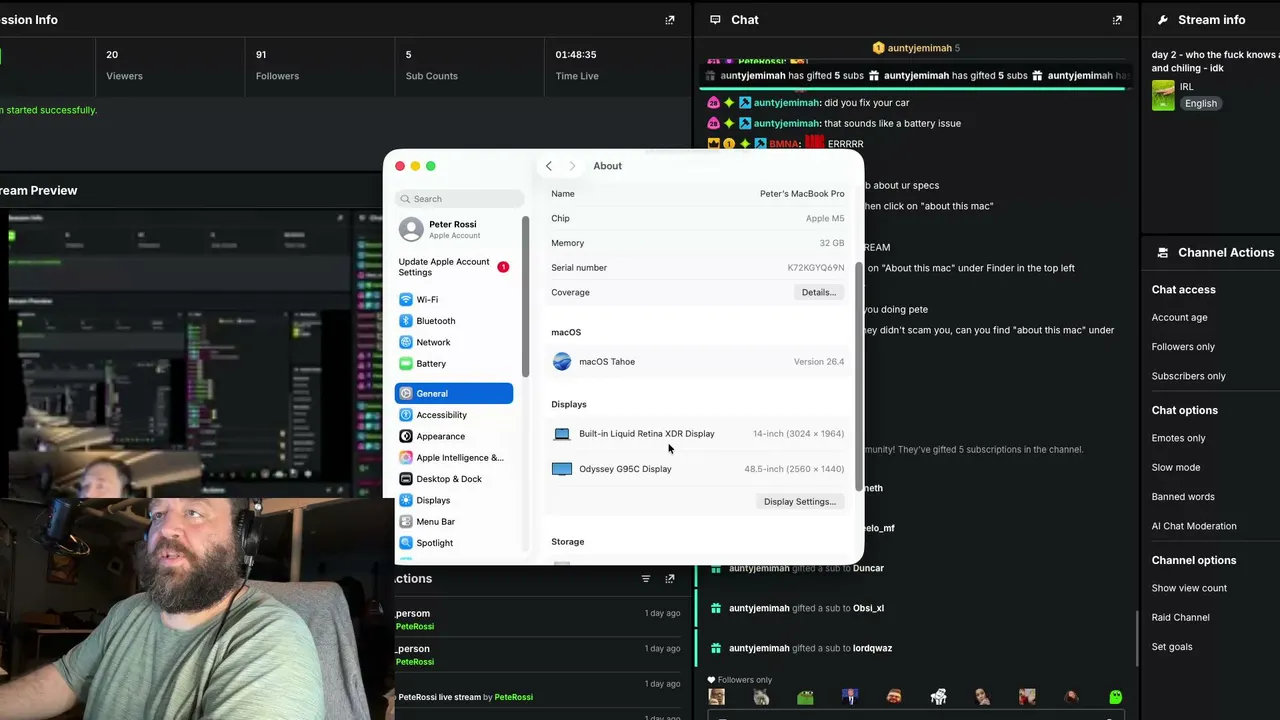Click Set goals channel option
Screen dimensions: 1280x720
1172,647
